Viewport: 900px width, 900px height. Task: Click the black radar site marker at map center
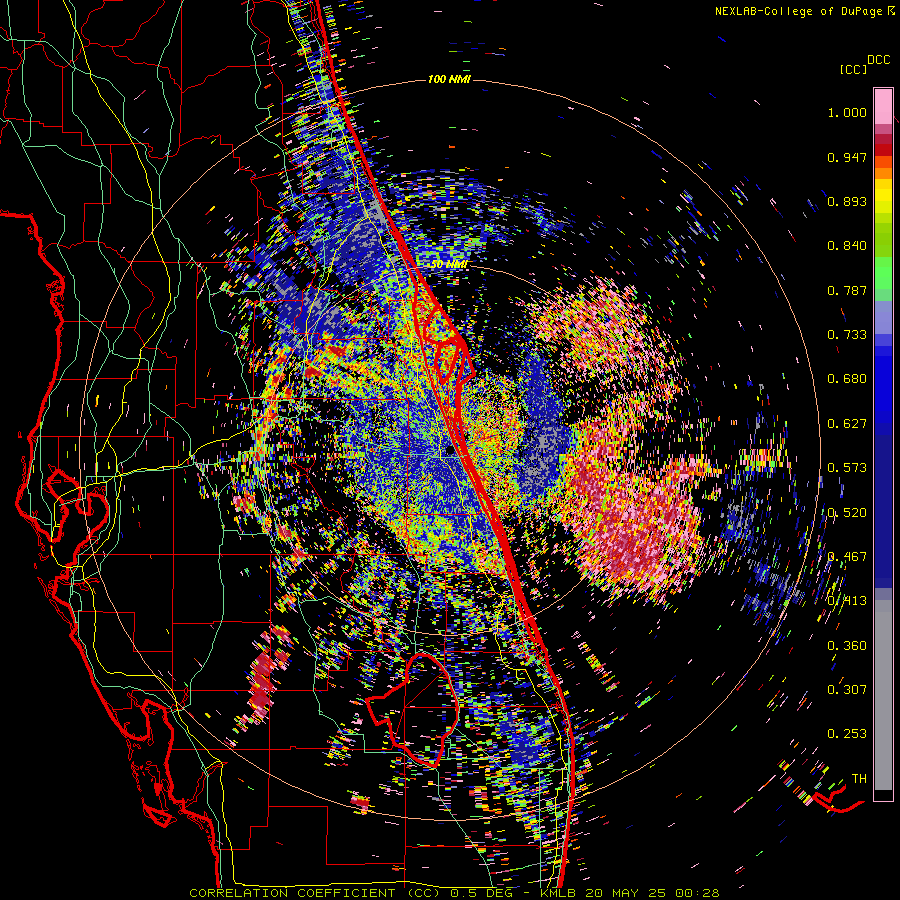[449, 451]
